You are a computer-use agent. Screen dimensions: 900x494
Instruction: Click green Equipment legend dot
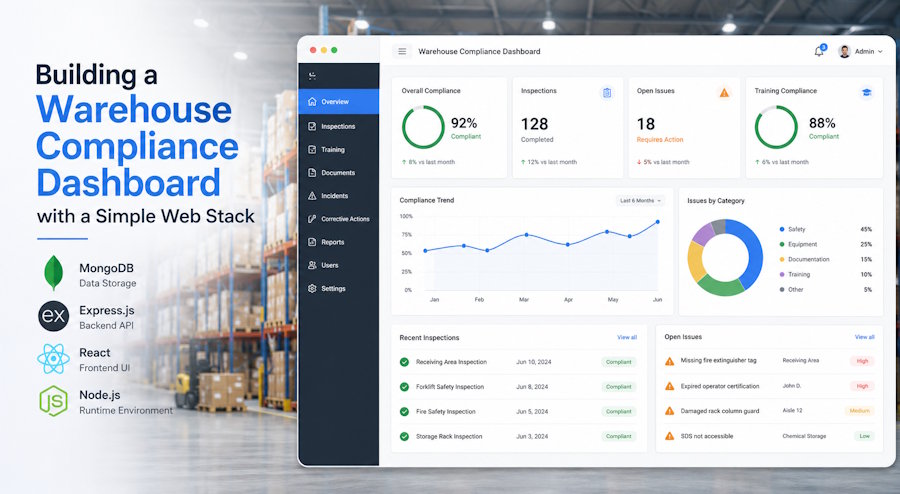(782, 244)
